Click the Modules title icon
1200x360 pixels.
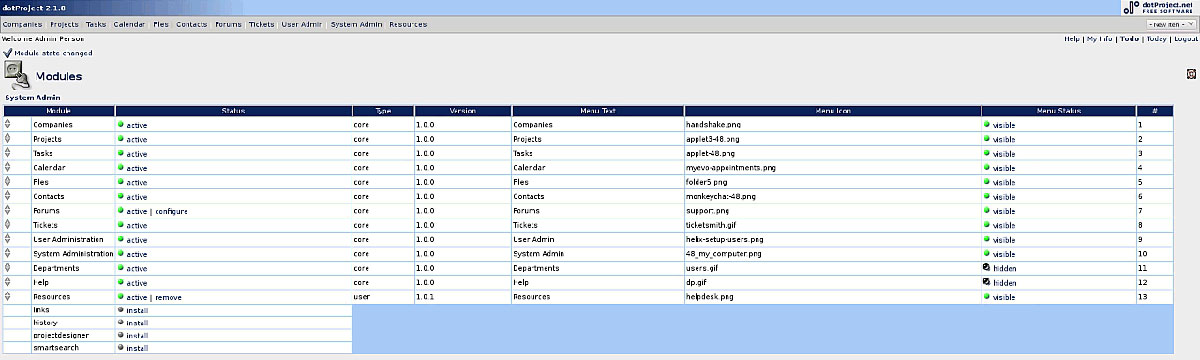tap(17, 76)
